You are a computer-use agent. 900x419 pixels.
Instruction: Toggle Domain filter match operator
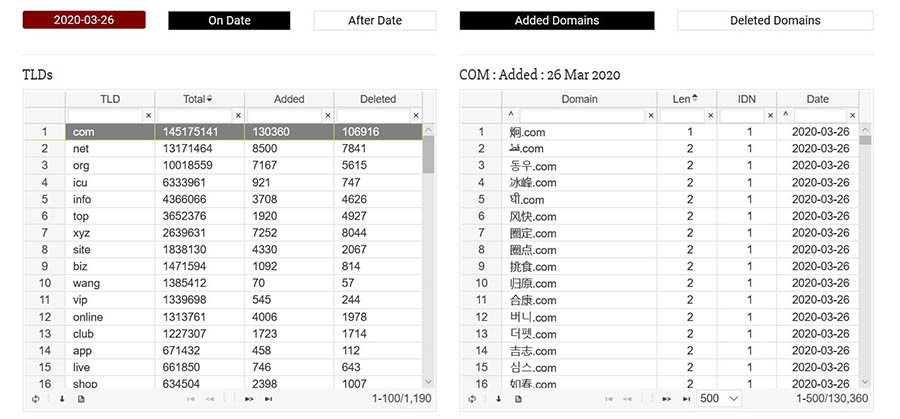click(x=511, y=115)
